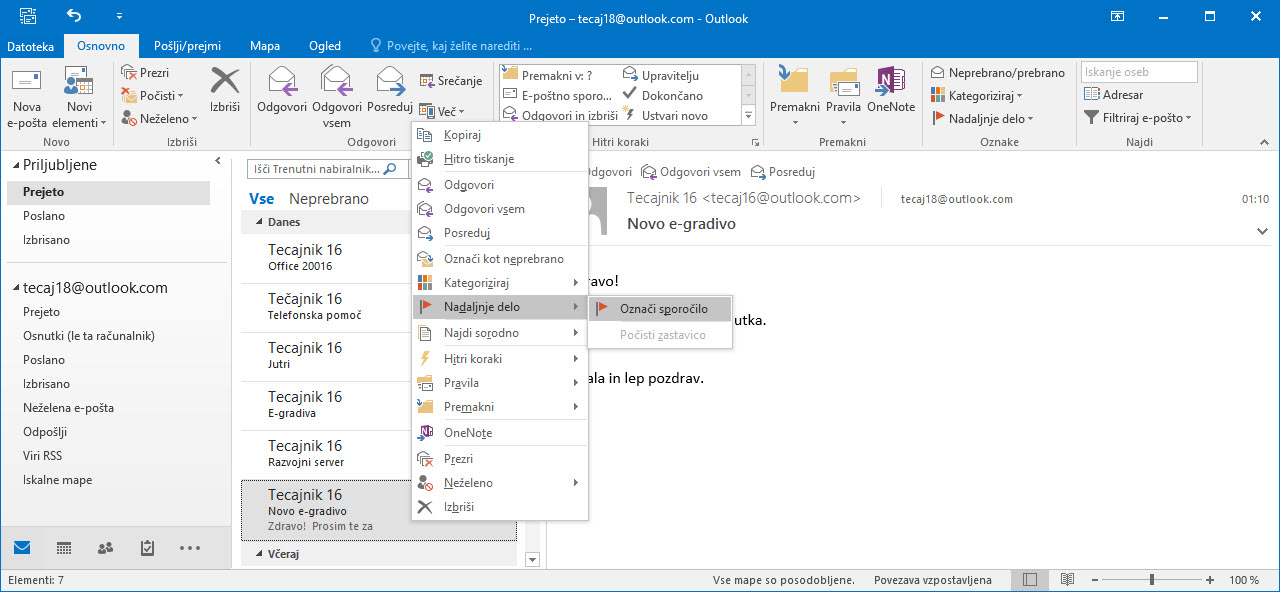Open the Neželeno context menu entry
The width and height of the screenshot is (1280, 592).
(500, 483)
